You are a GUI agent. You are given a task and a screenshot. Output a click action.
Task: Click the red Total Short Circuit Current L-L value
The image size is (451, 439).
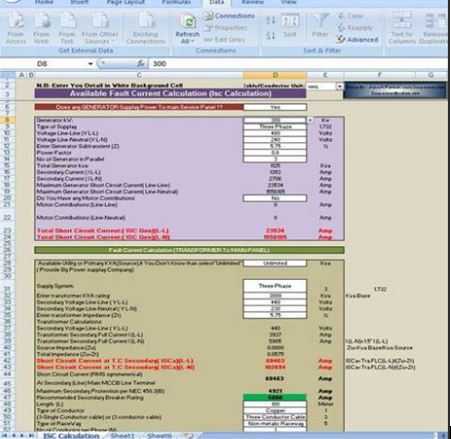(275, 231)
